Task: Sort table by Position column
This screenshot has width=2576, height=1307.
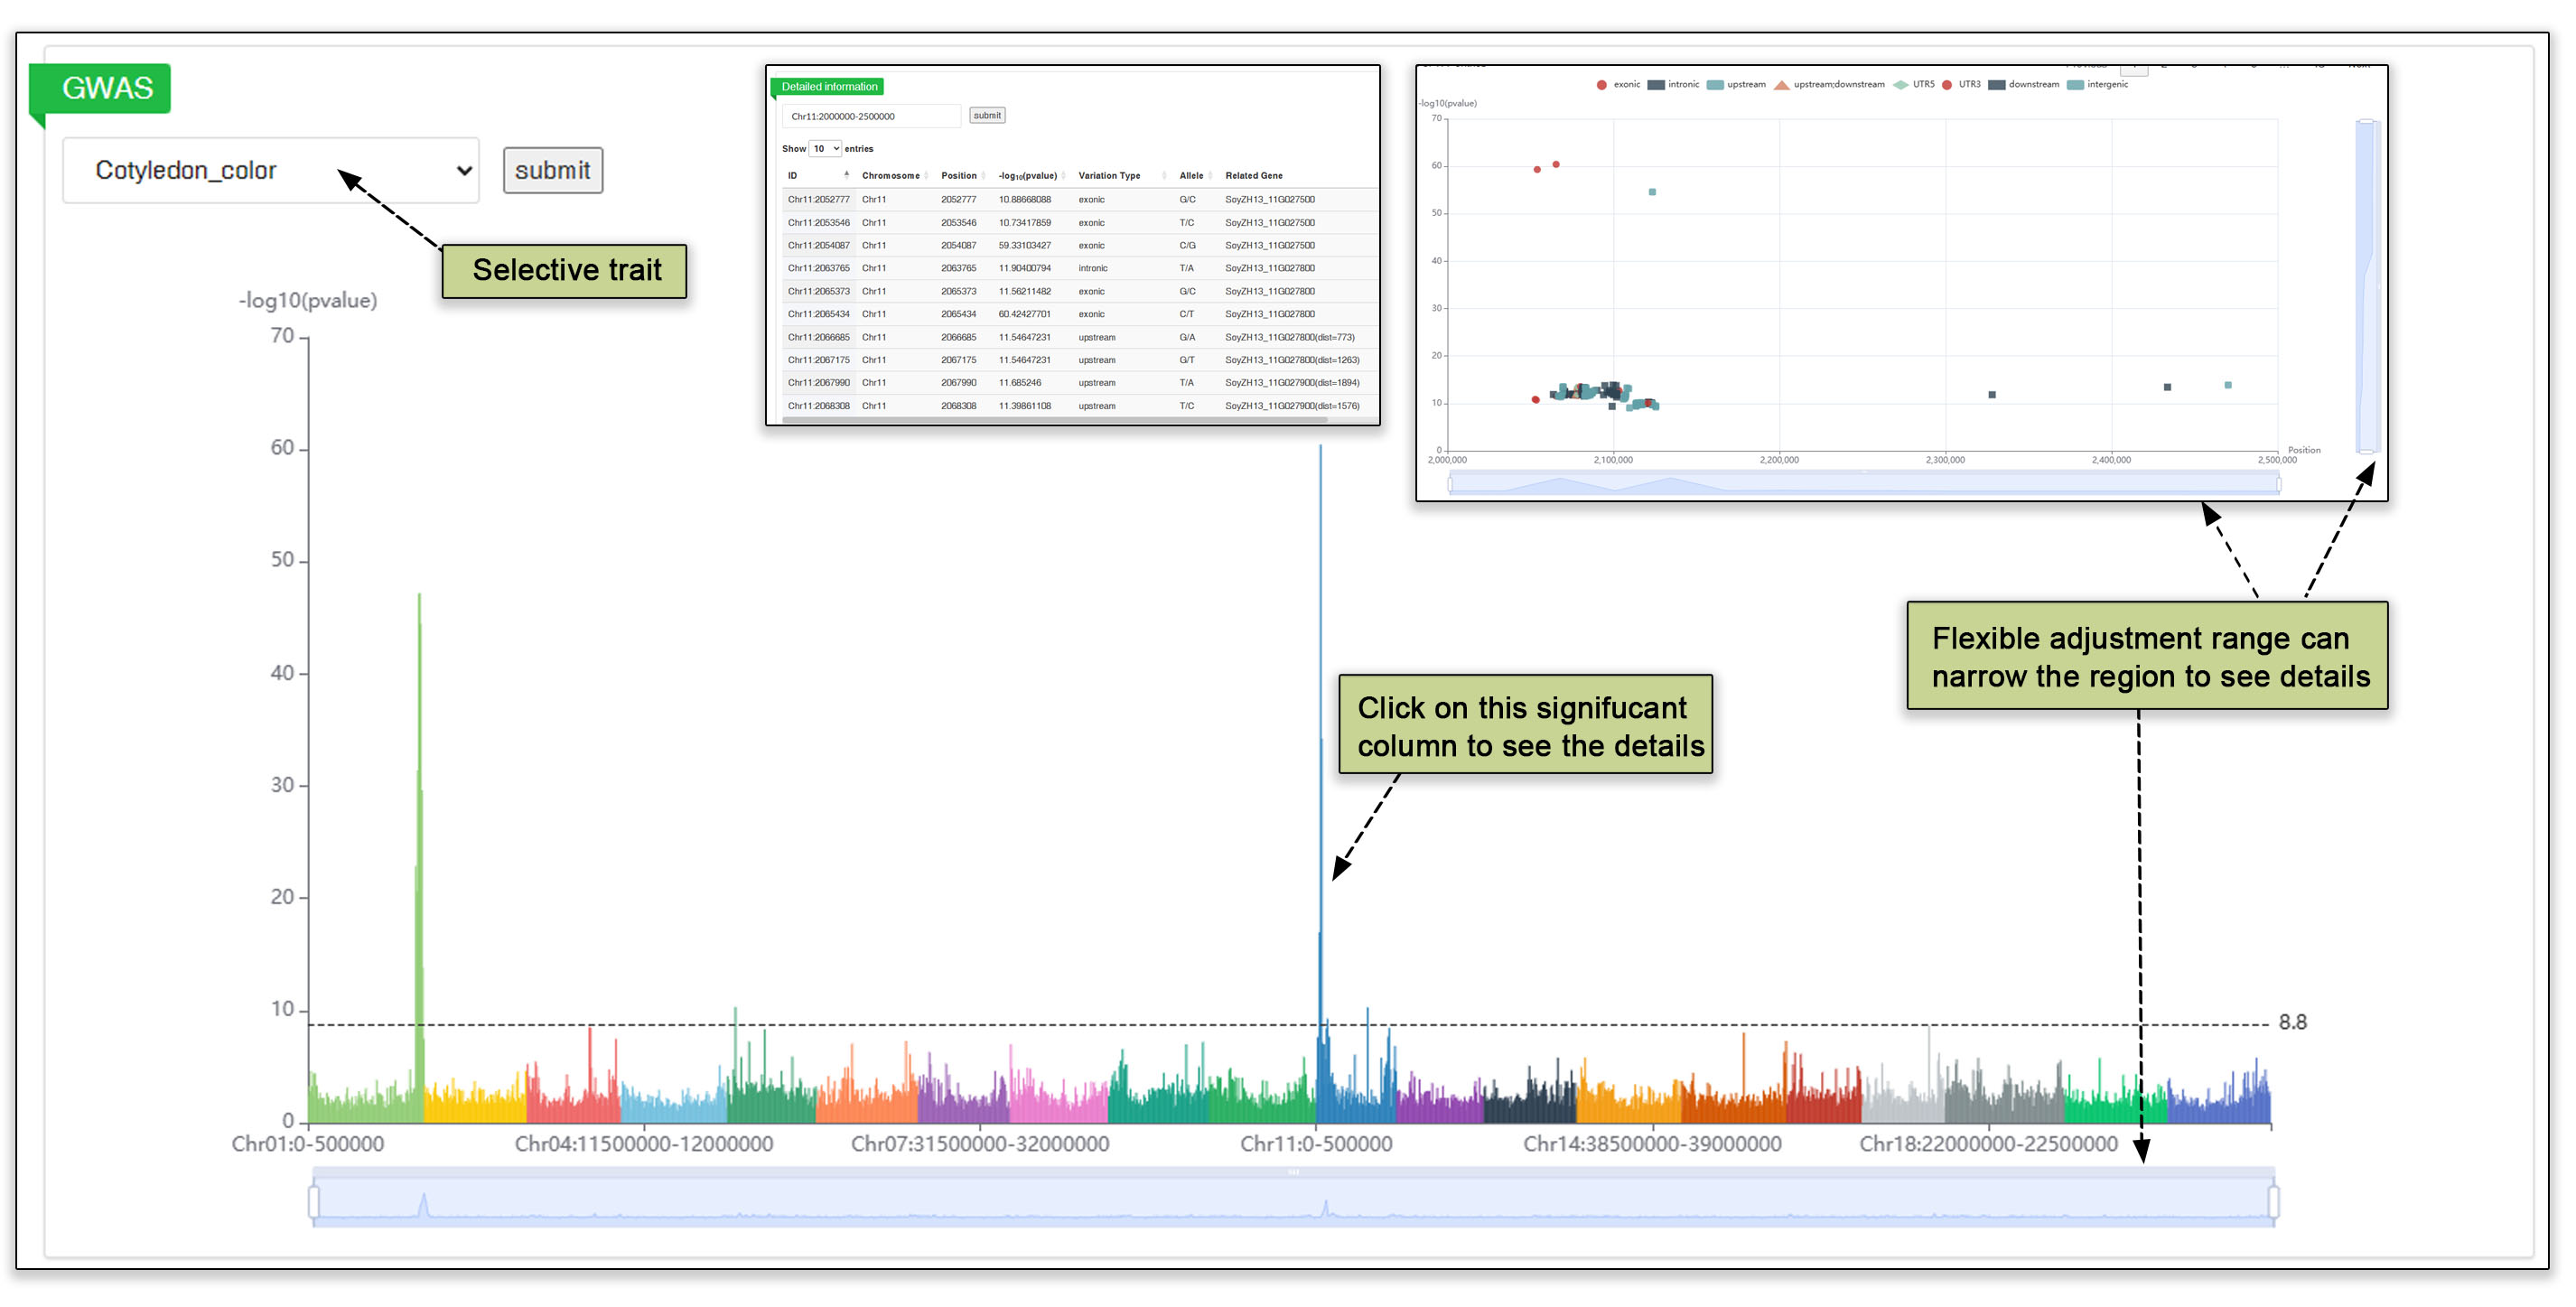Action: click(x=959, y=176)
